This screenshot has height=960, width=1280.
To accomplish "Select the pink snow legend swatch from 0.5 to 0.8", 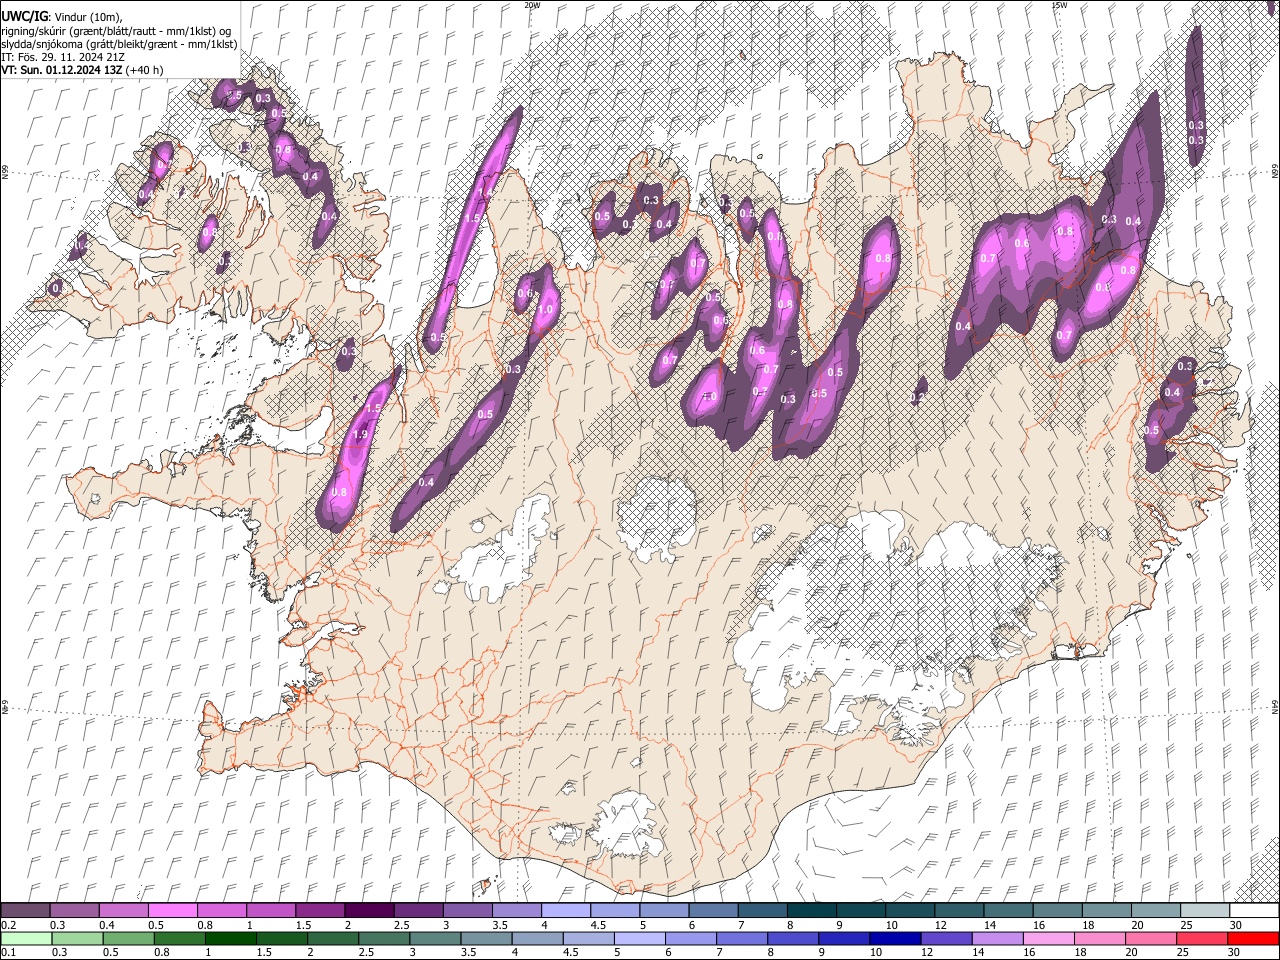I will click(172, 910).
